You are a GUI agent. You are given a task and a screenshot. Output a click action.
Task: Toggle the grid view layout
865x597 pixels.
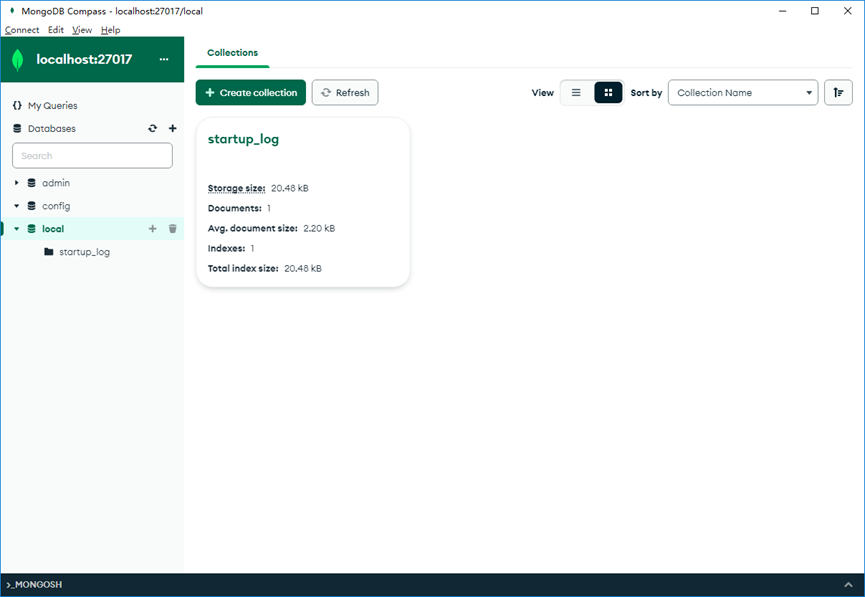click(x=608, y=92)
